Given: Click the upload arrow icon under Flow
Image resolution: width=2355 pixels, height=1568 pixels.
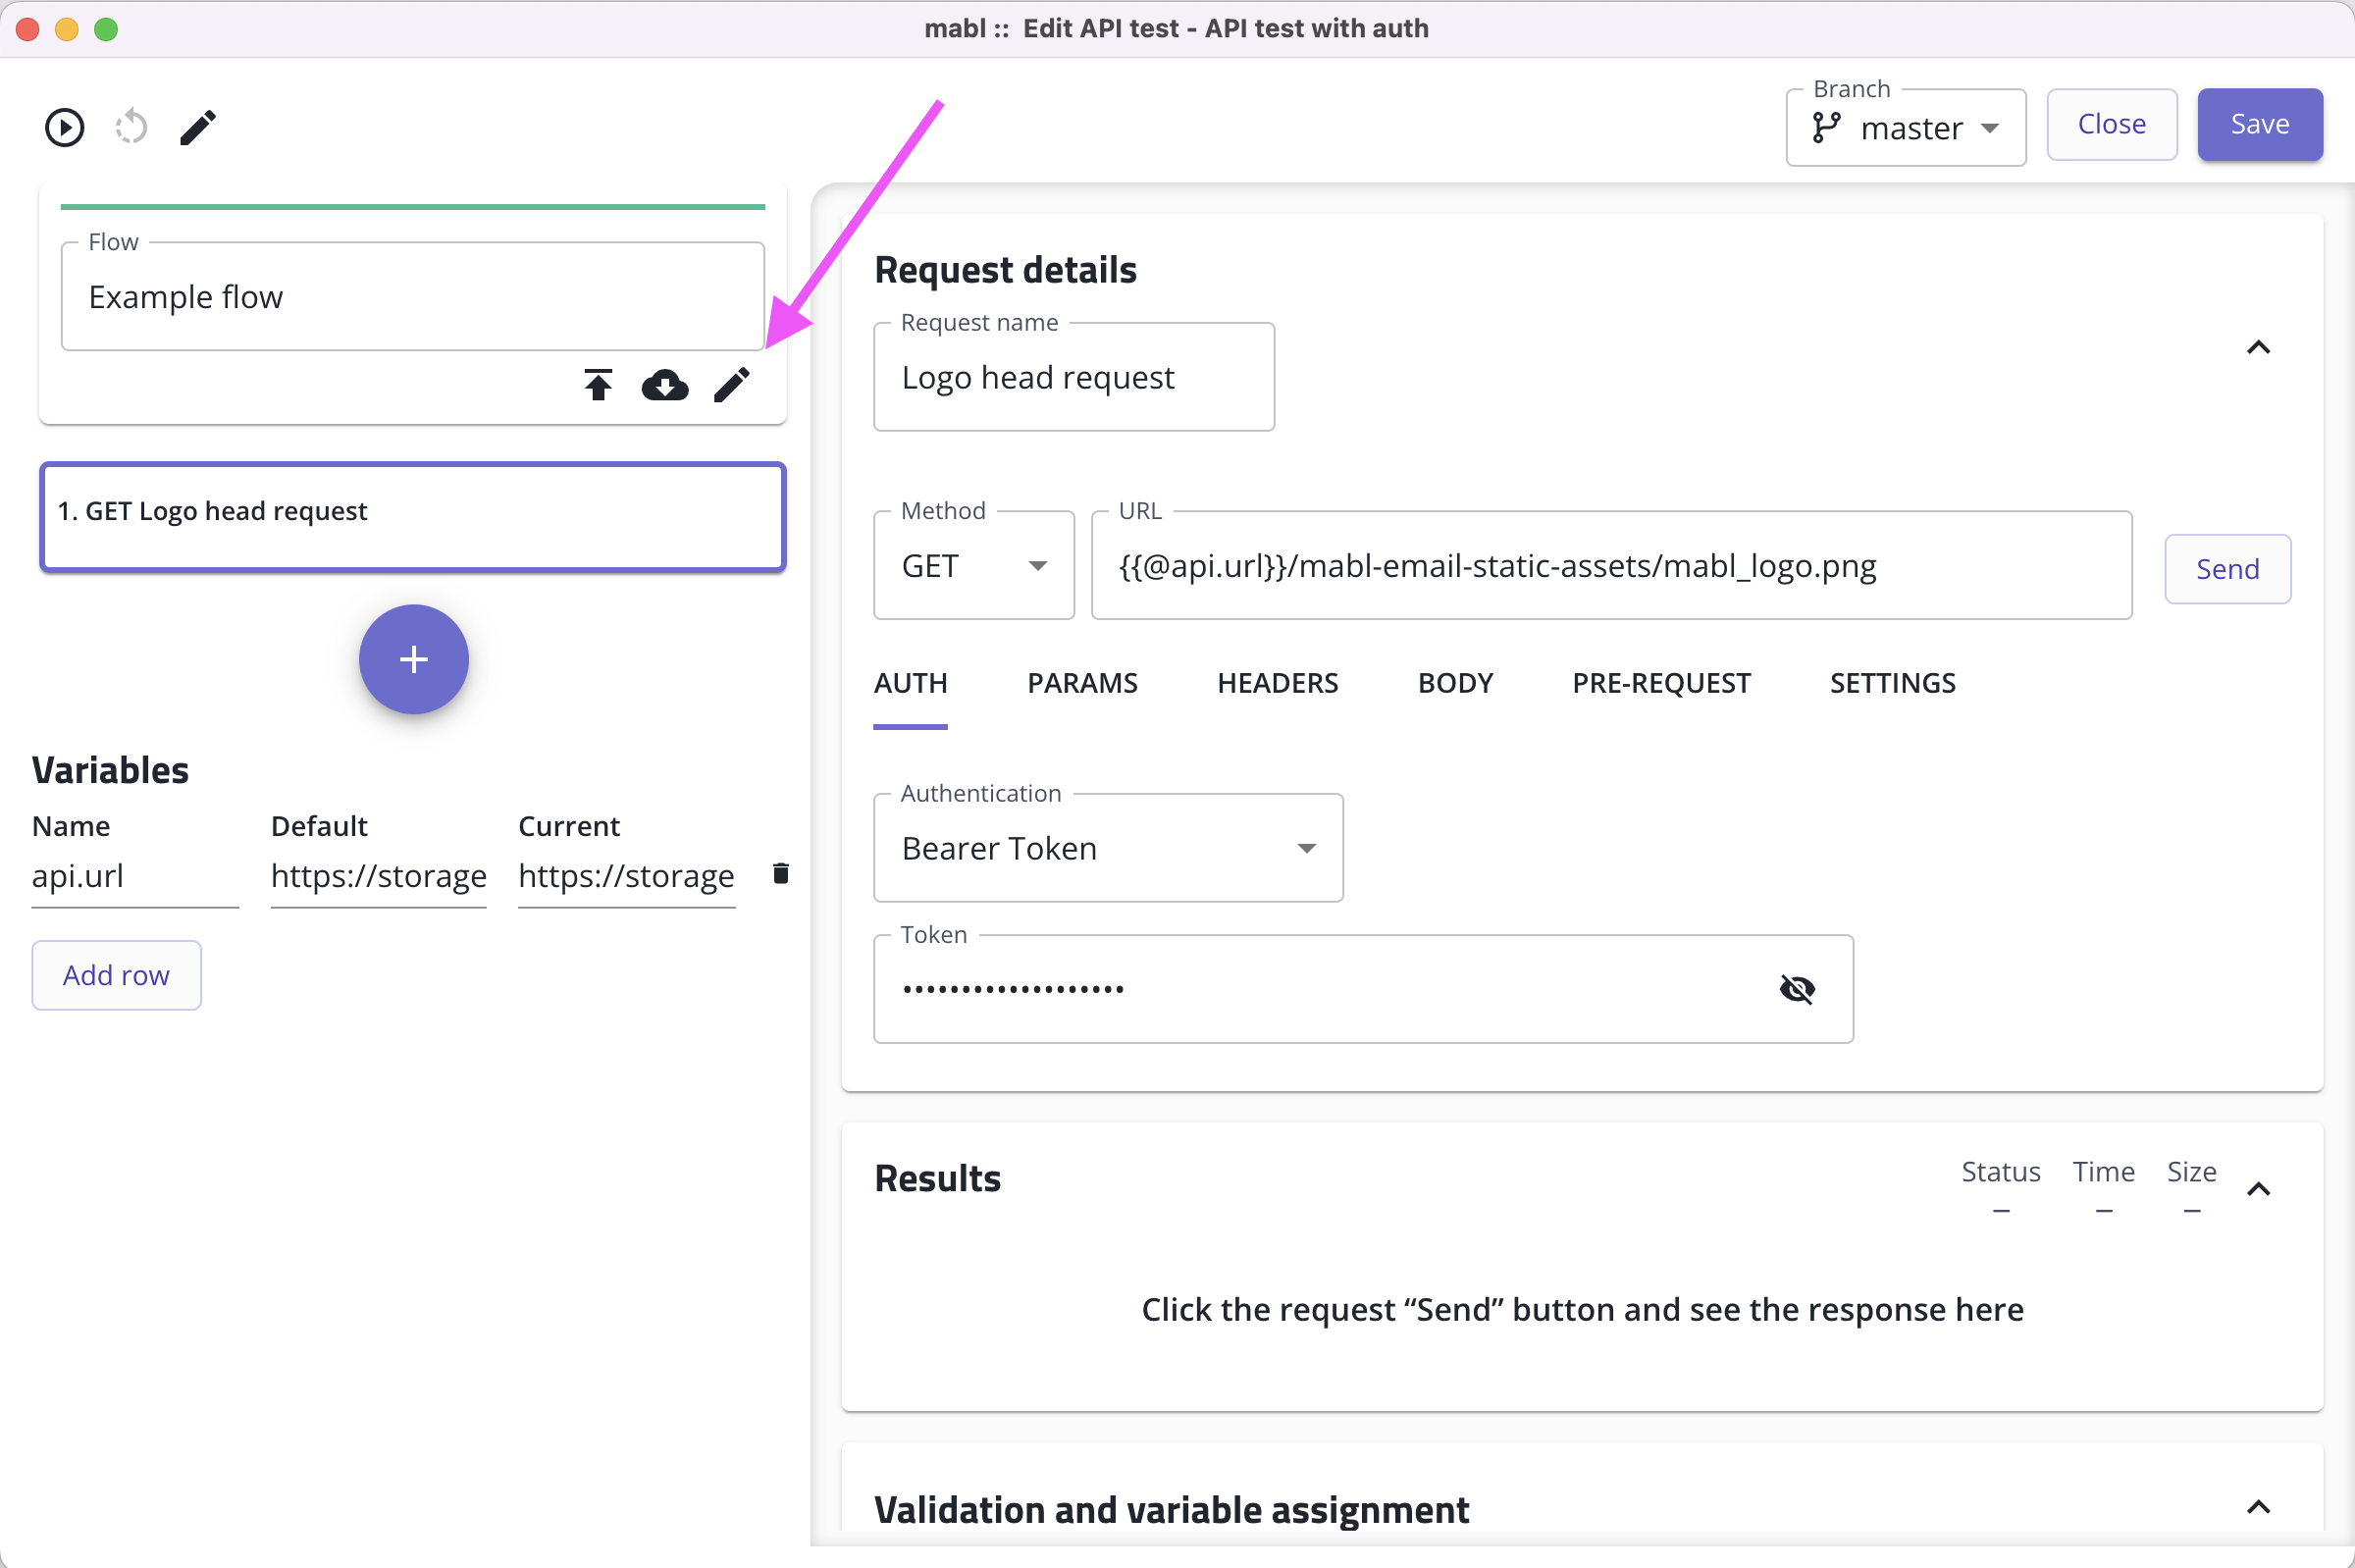Looking at the screenshot, I should pyautogui.click(x=598, y=384).
